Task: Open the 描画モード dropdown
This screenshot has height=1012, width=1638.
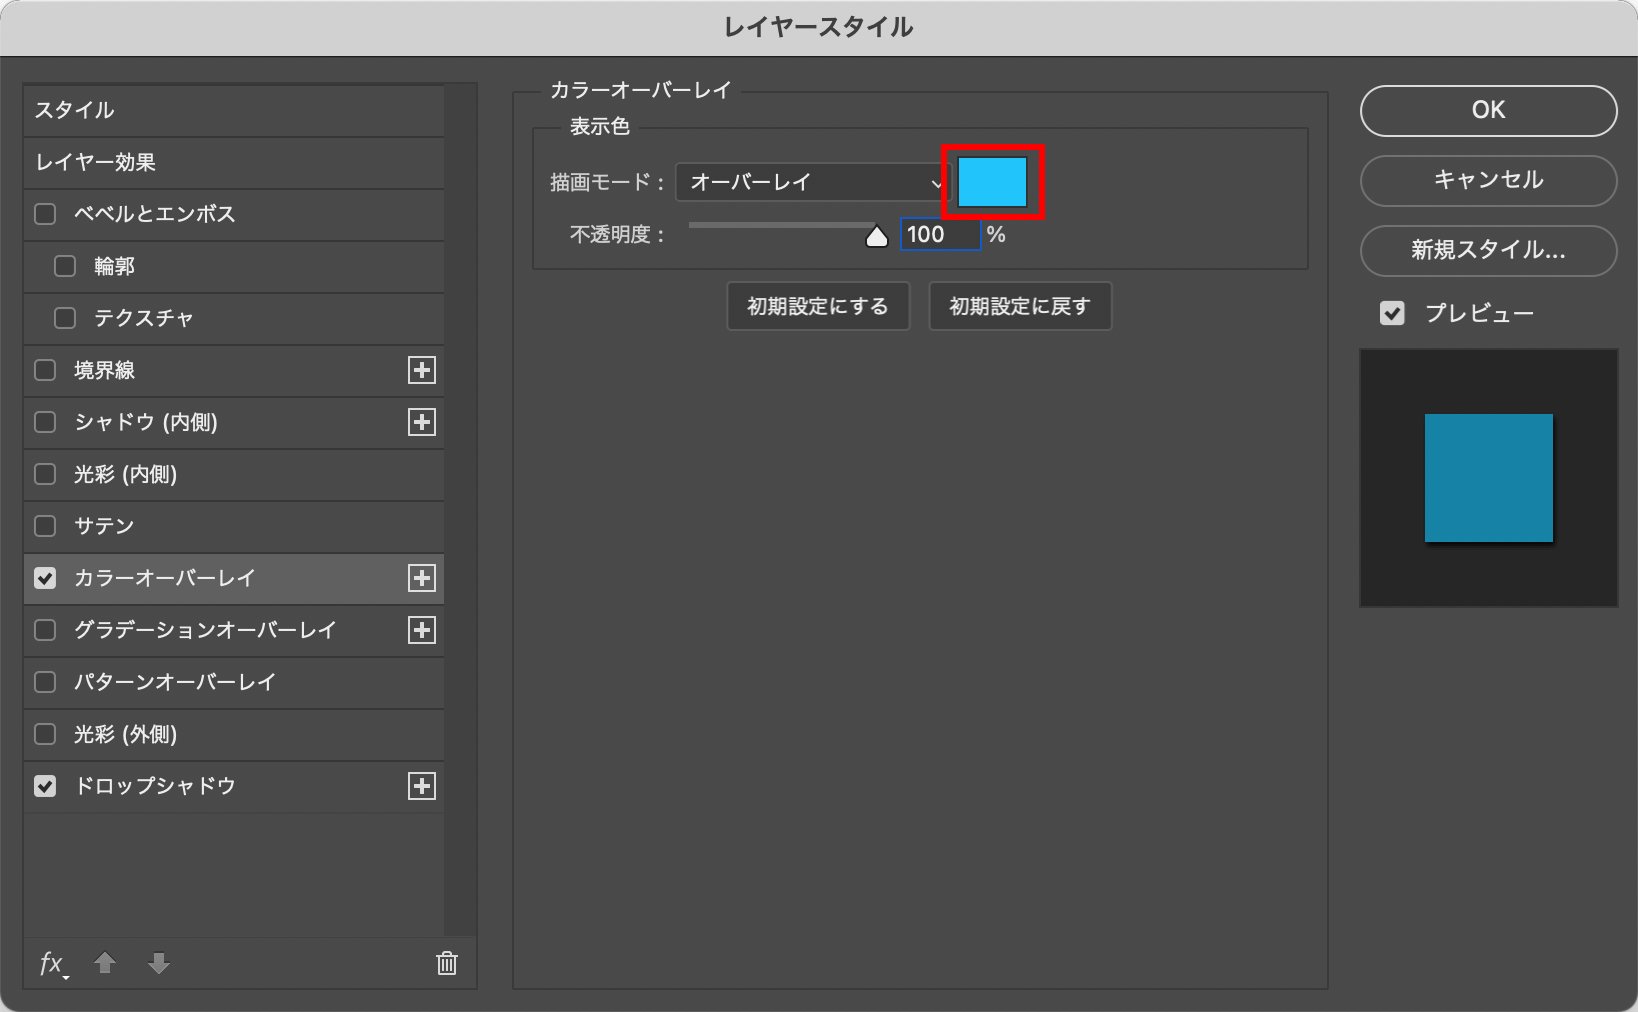Action: point(812,182)
